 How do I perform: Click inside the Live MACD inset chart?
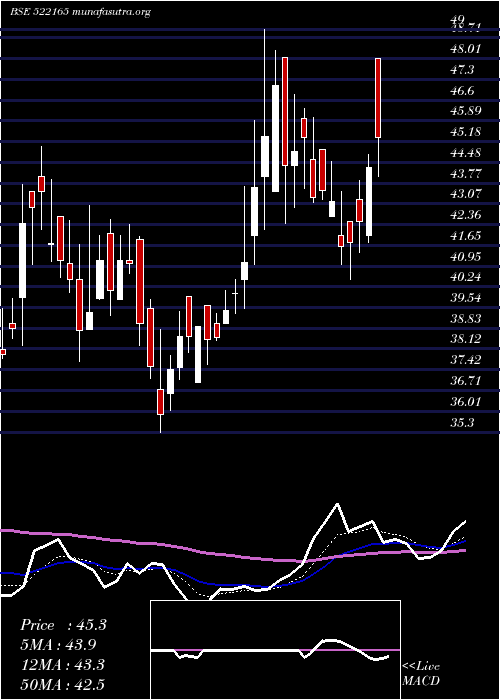click(275, 650)
